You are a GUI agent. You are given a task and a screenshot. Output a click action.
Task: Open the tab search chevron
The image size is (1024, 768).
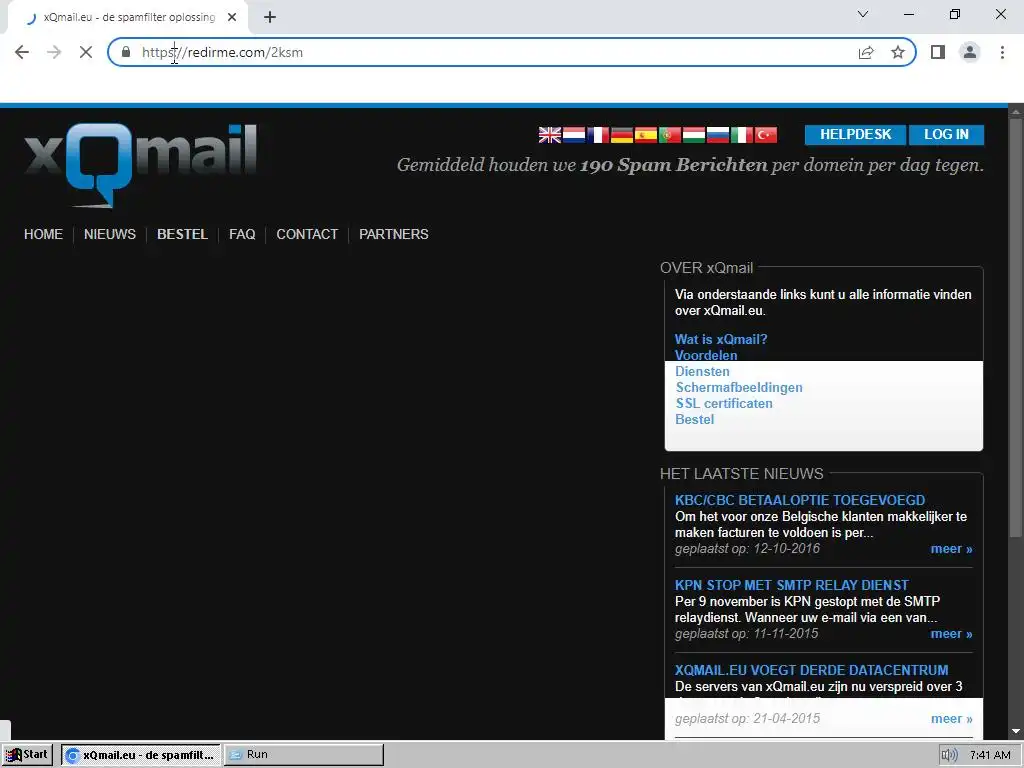(863, 14)
